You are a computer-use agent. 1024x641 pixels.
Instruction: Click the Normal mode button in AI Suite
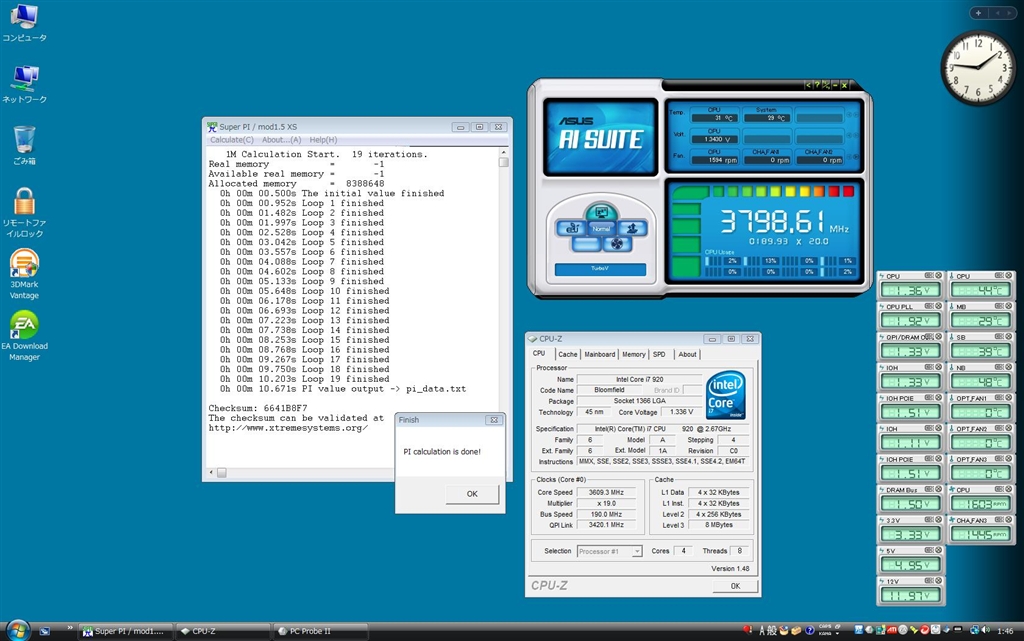[601, 228]
